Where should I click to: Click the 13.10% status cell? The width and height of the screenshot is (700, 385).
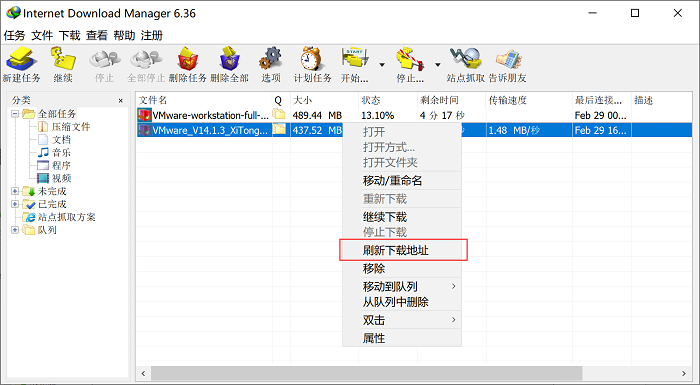[x=378, y=115]
